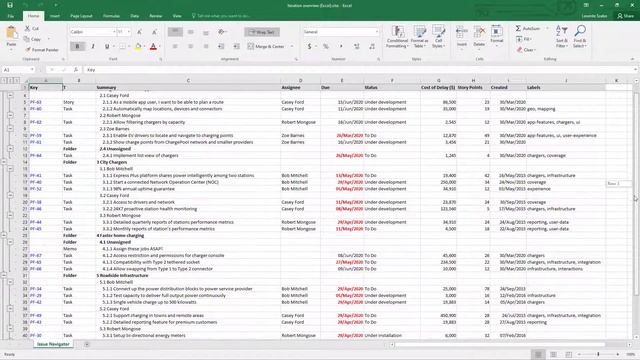Click the Orientation text angle icon
The width and height of the screenshot is (640, 360).
tap(222, 32)
